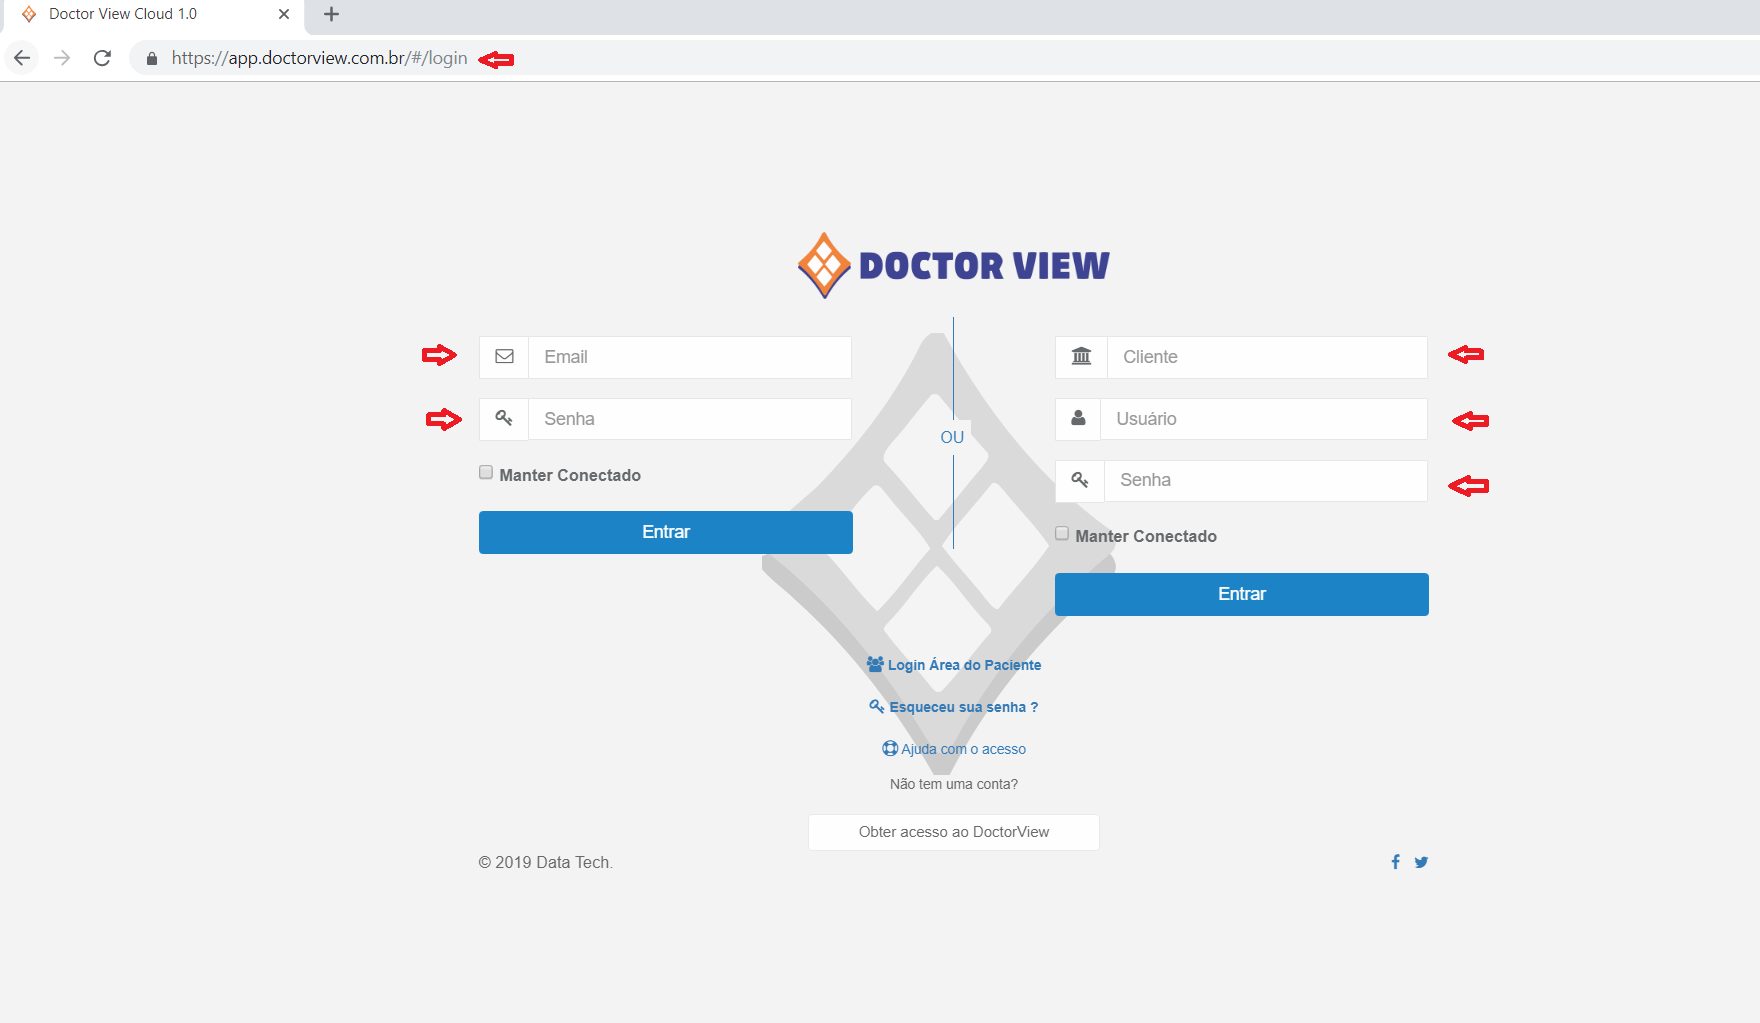This screenshot has width=1760, height=1023.
Task: Enable Manter Conectado under email login
Action: pyautogui.click(x=486, y=473)
